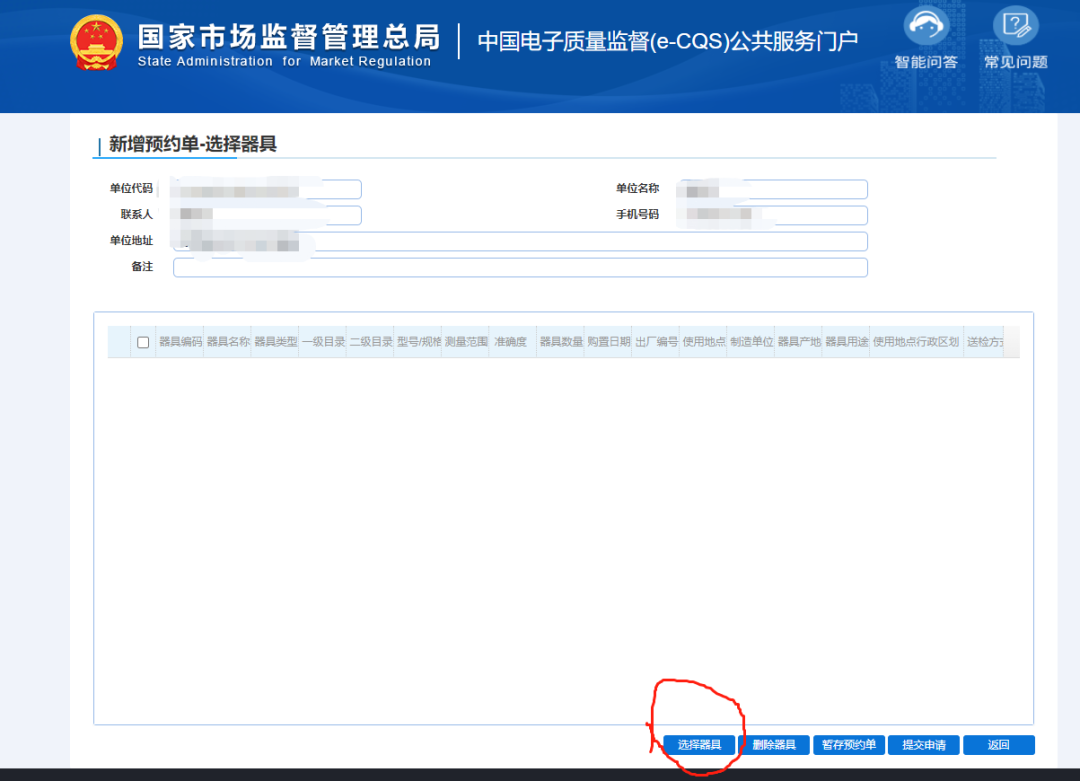Click inside the 备注 input field
The width and height of the screenshot is (1080, 781).
point(520,267)
